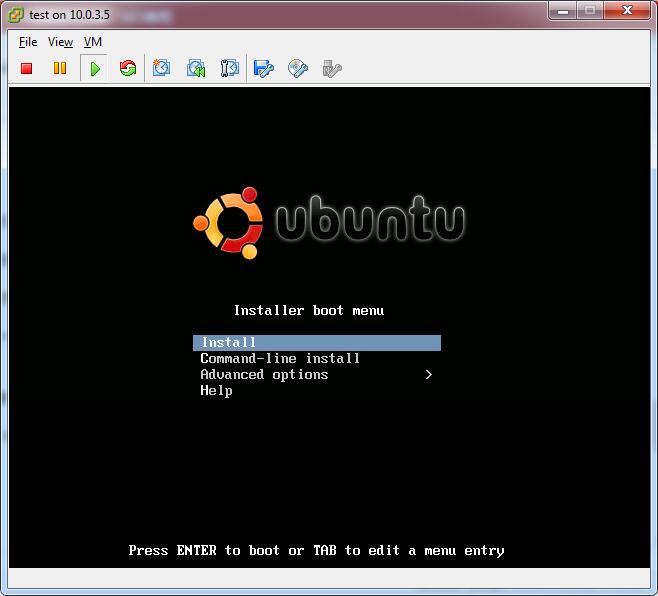
Task: Select the Help boot menu entry
Action: pos(216,391)
